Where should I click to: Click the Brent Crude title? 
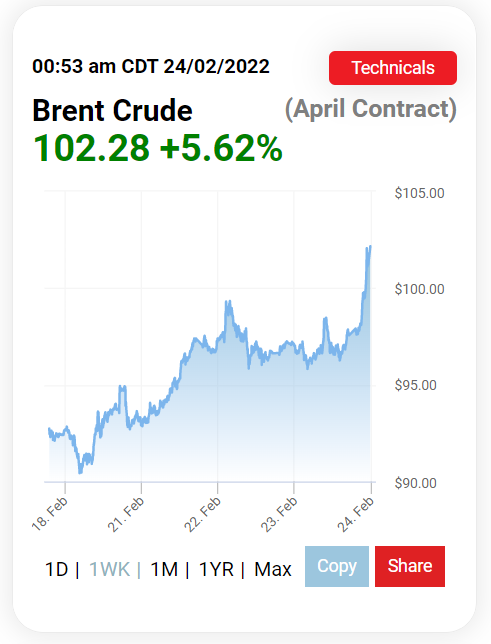point(112,110)
